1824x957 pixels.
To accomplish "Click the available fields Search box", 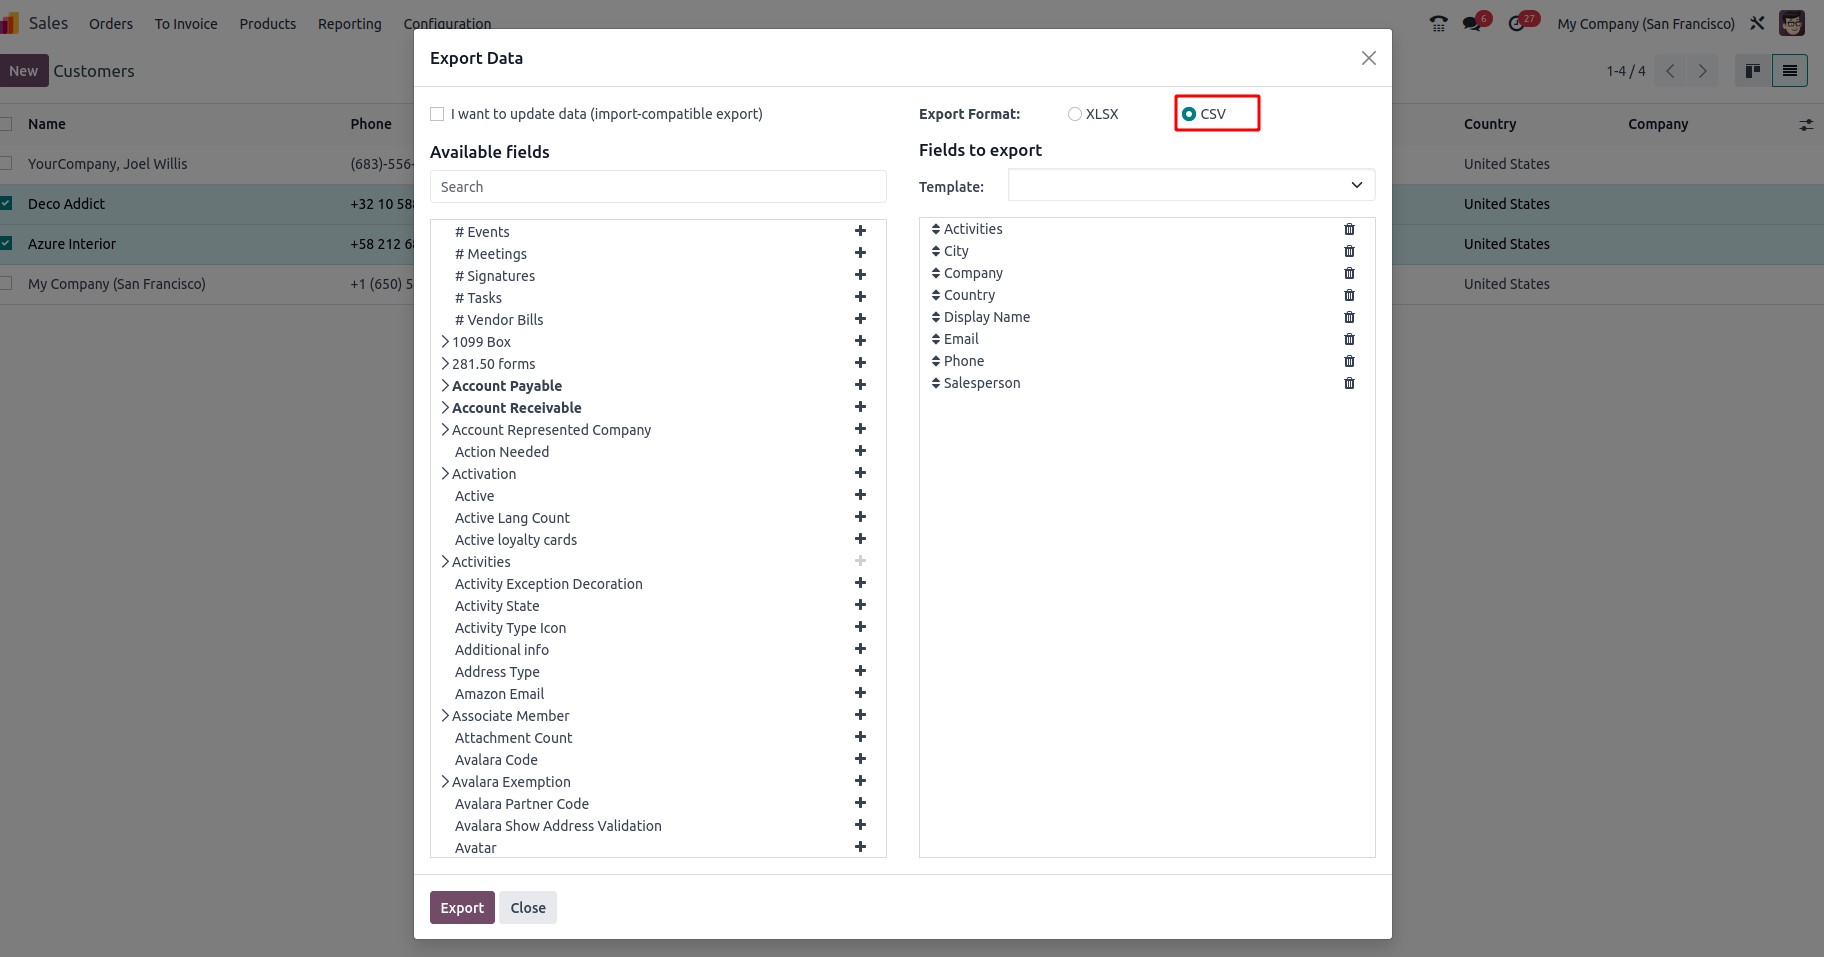I will 657,187.
